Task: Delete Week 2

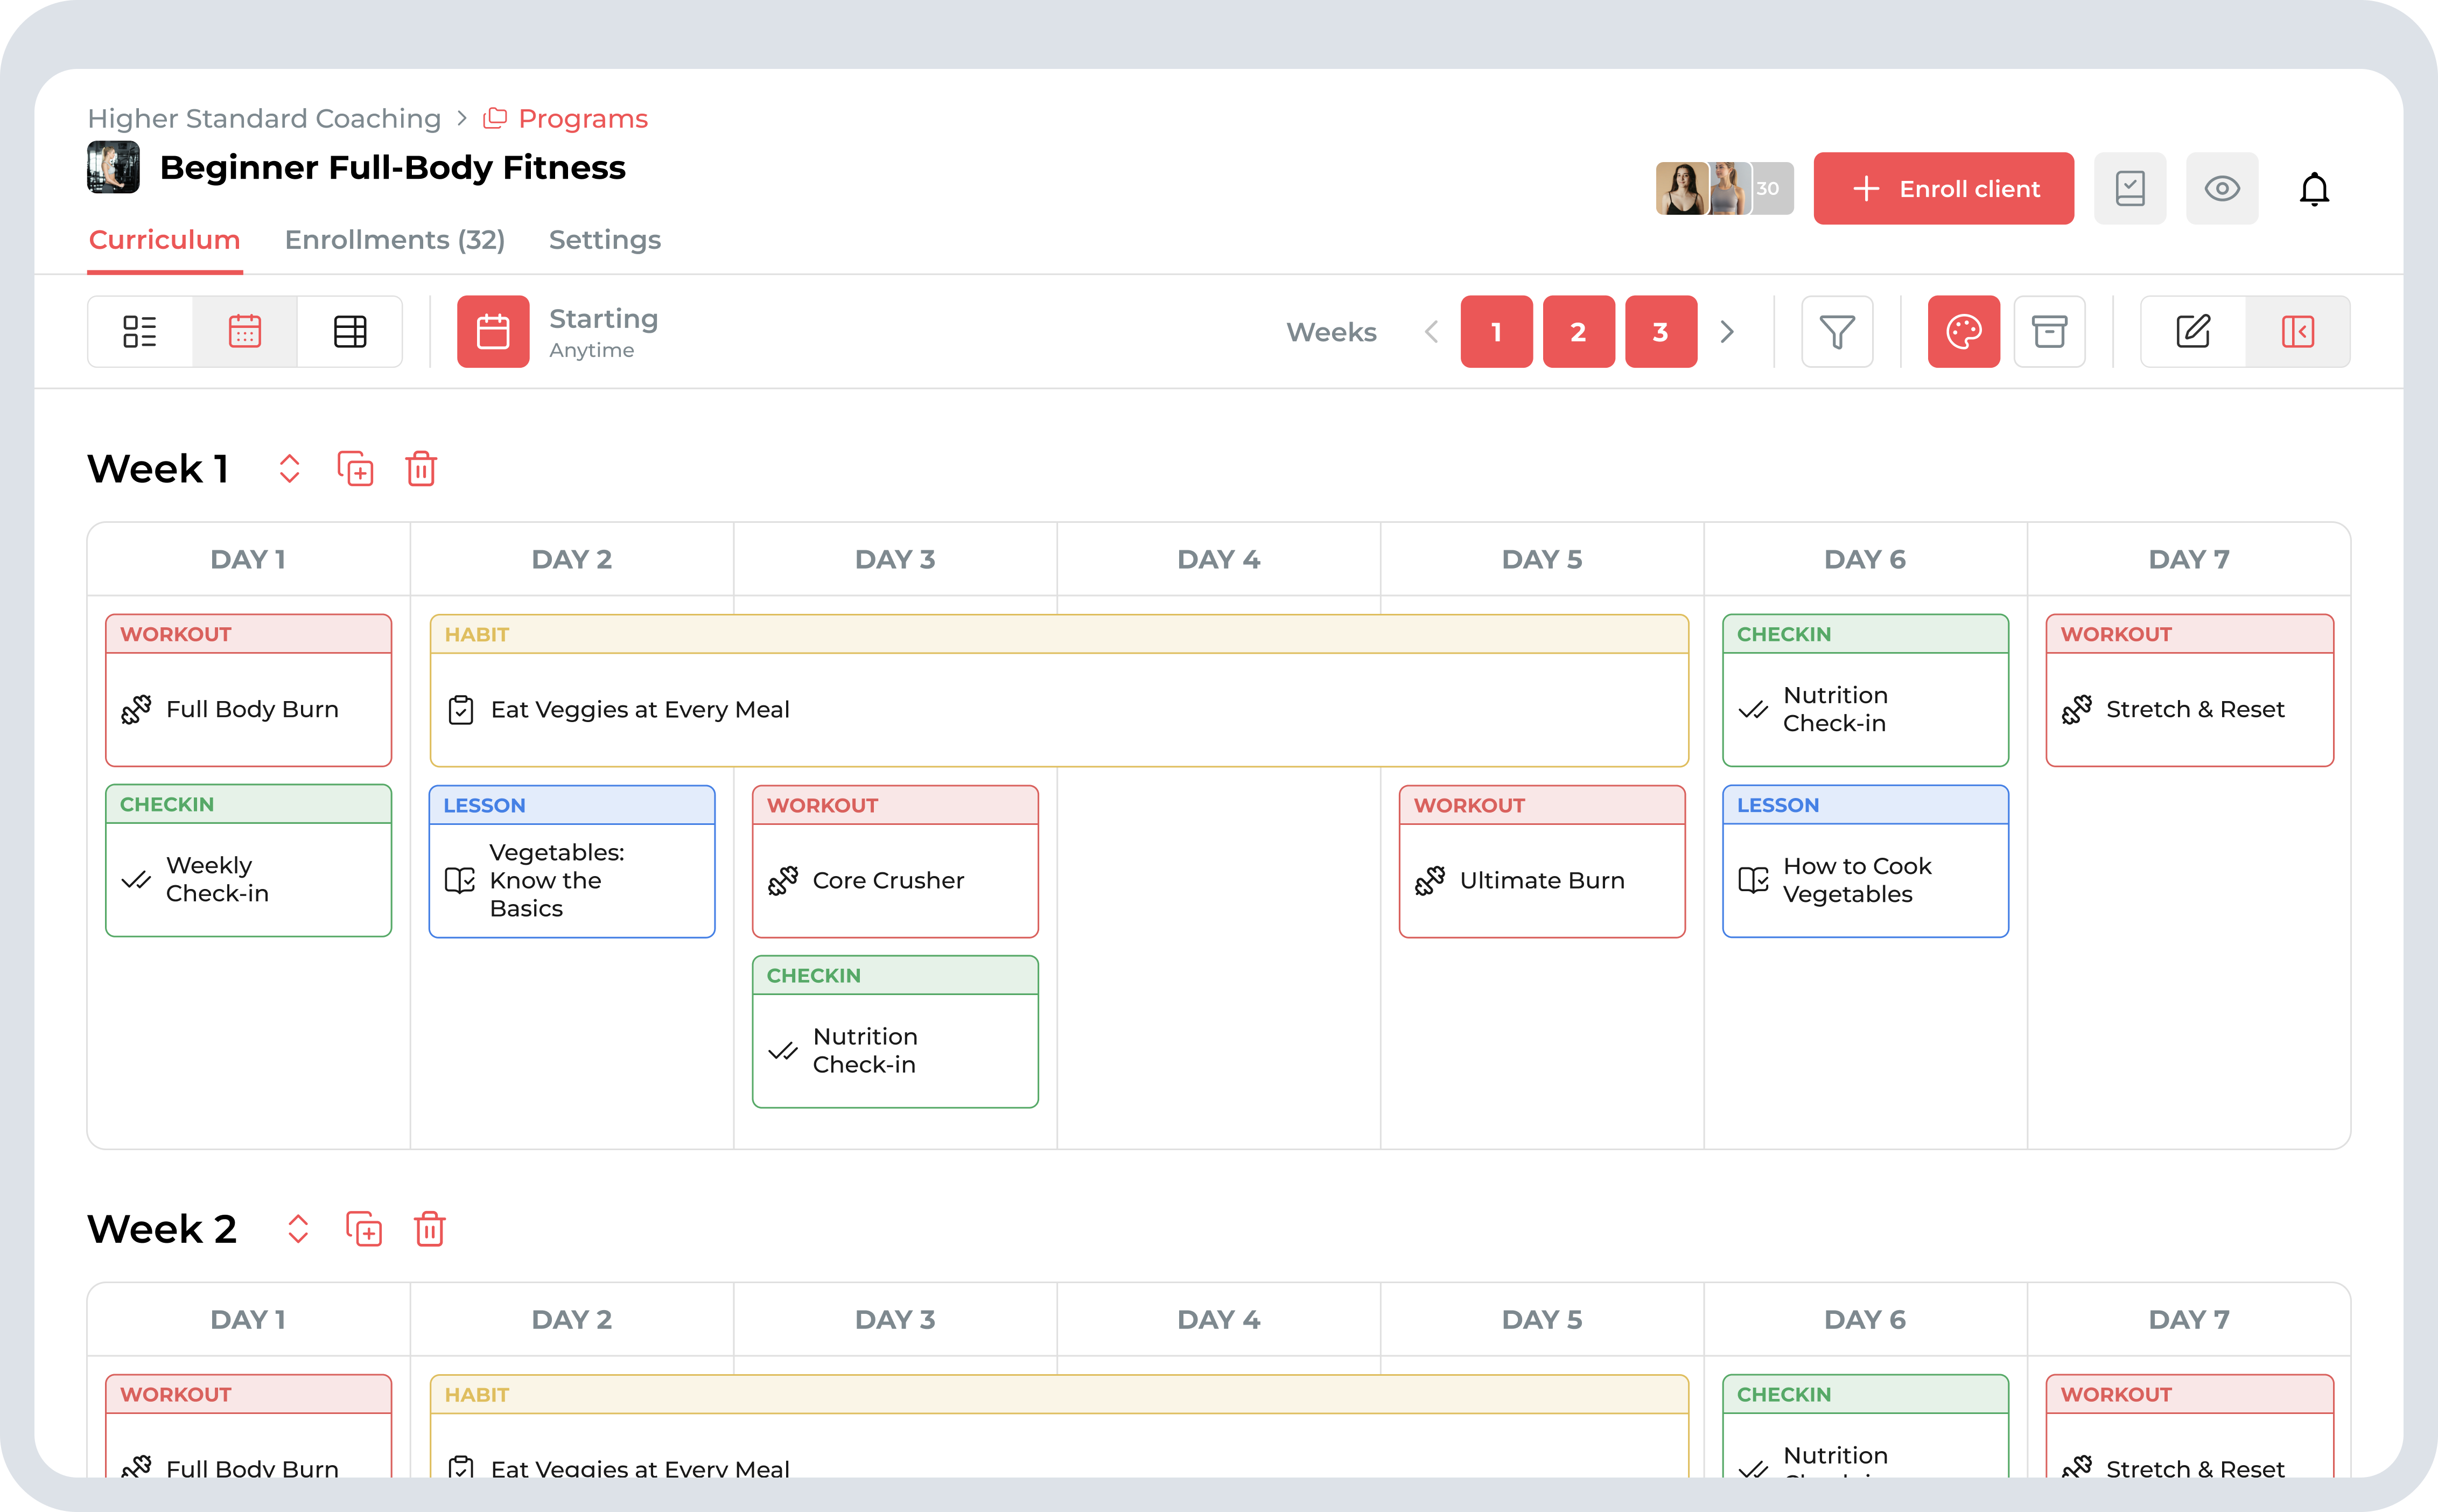Action: click(x=430, y=1228)
